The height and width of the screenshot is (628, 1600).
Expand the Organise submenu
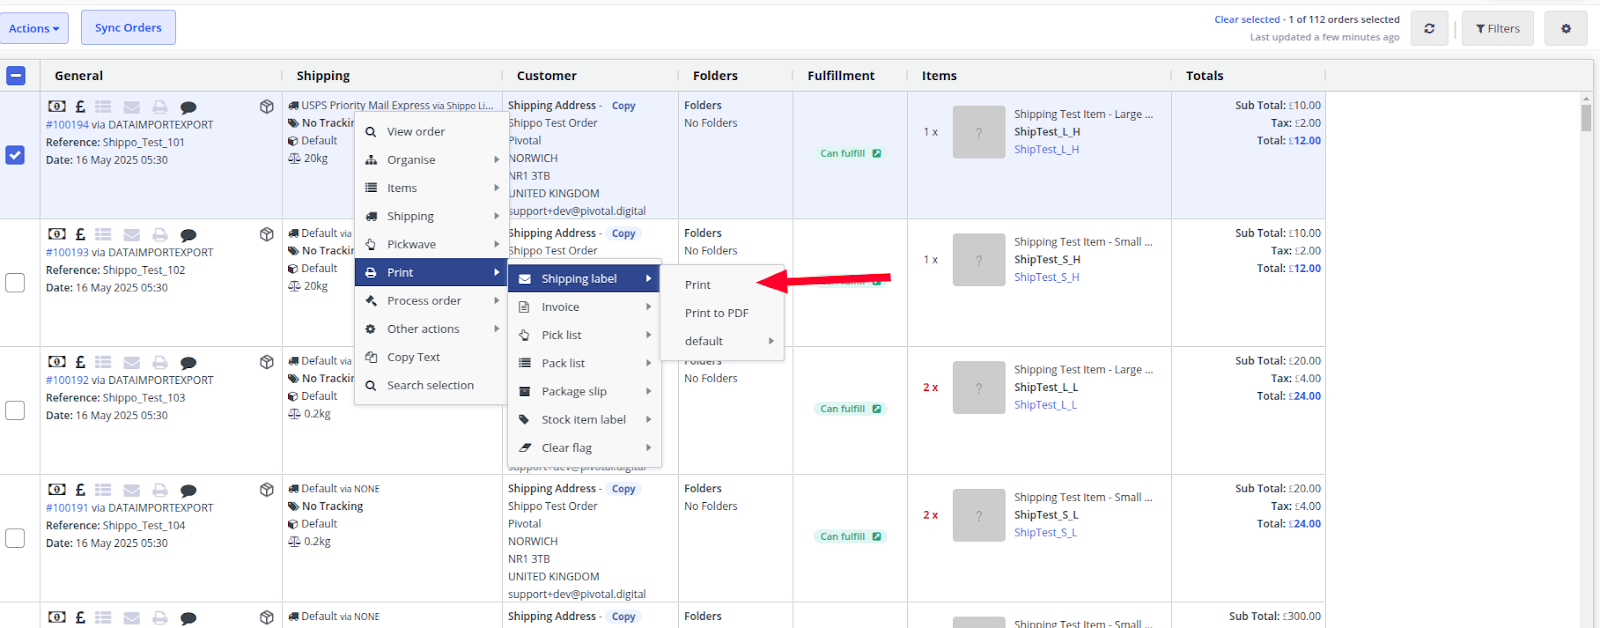pos(431,159)
